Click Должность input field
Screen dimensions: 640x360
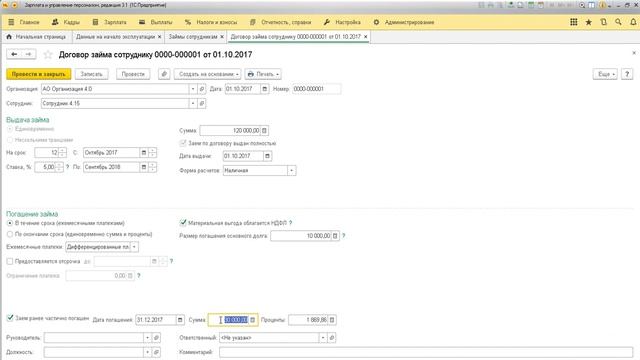coord(93,352)
